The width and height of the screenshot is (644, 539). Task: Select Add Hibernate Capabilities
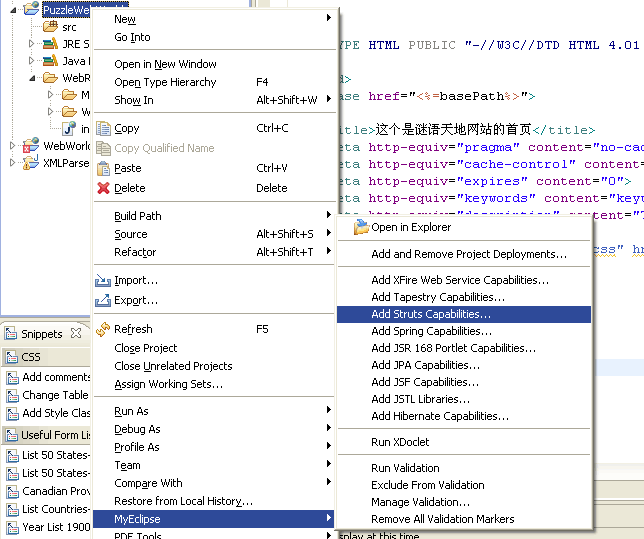pyautogui.click(x=464, y=416)
